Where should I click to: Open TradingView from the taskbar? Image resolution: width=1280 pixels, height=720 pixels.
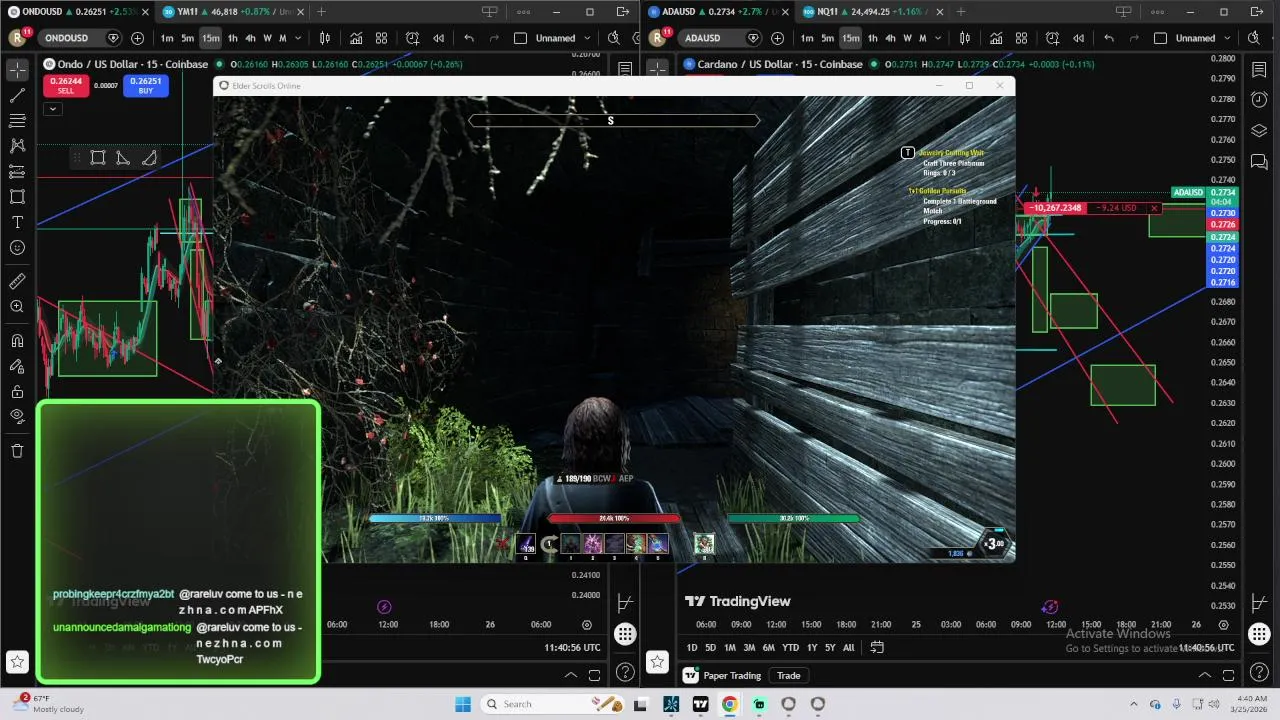(x=700, y=704)
